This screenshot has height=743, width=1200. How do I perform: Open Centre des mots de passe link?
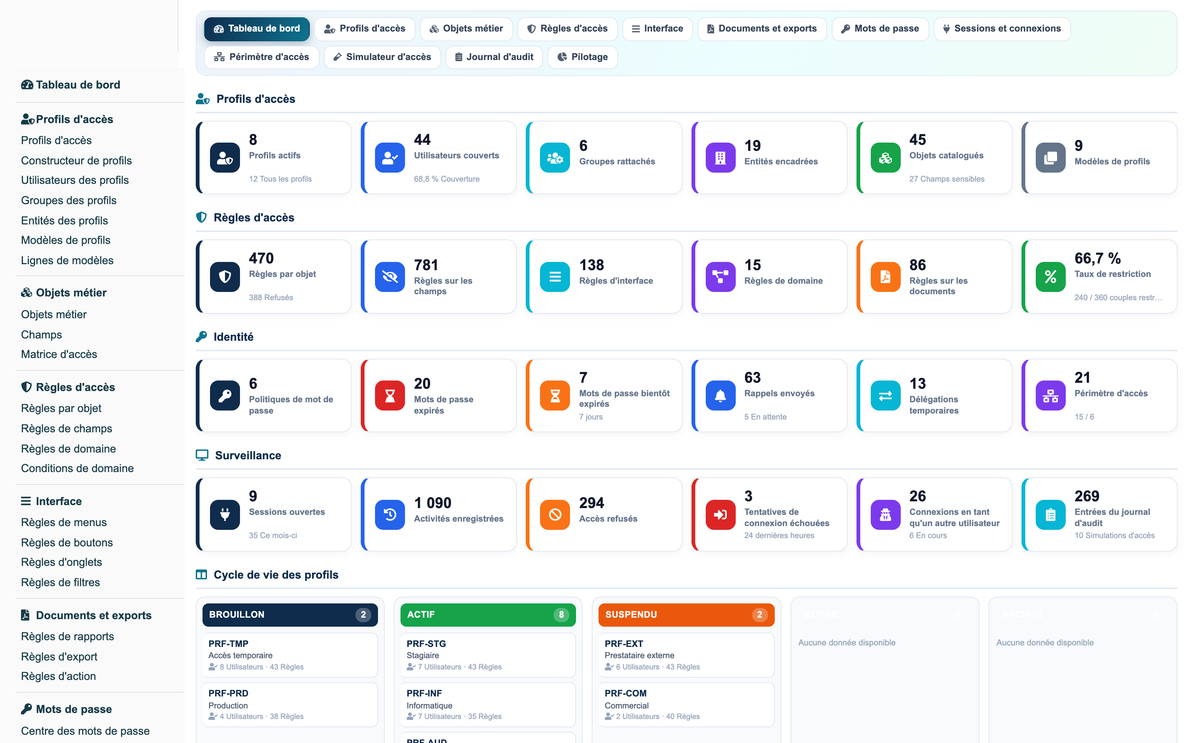click(85, 731)
